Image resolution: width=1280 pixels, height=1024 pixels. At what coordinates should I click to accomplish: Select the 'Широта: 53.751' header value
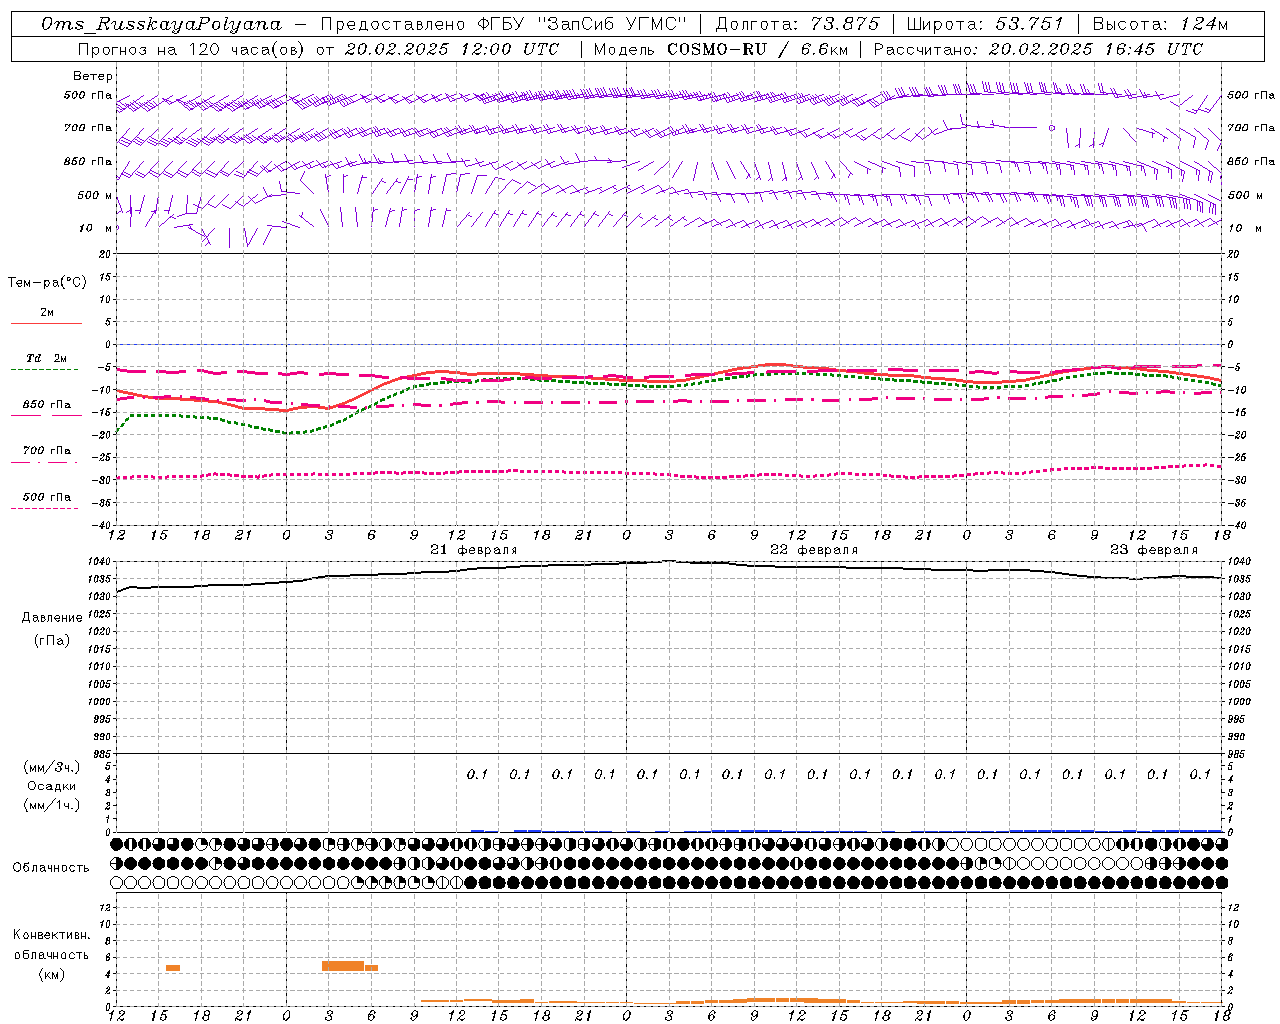[x=985, y=24]
